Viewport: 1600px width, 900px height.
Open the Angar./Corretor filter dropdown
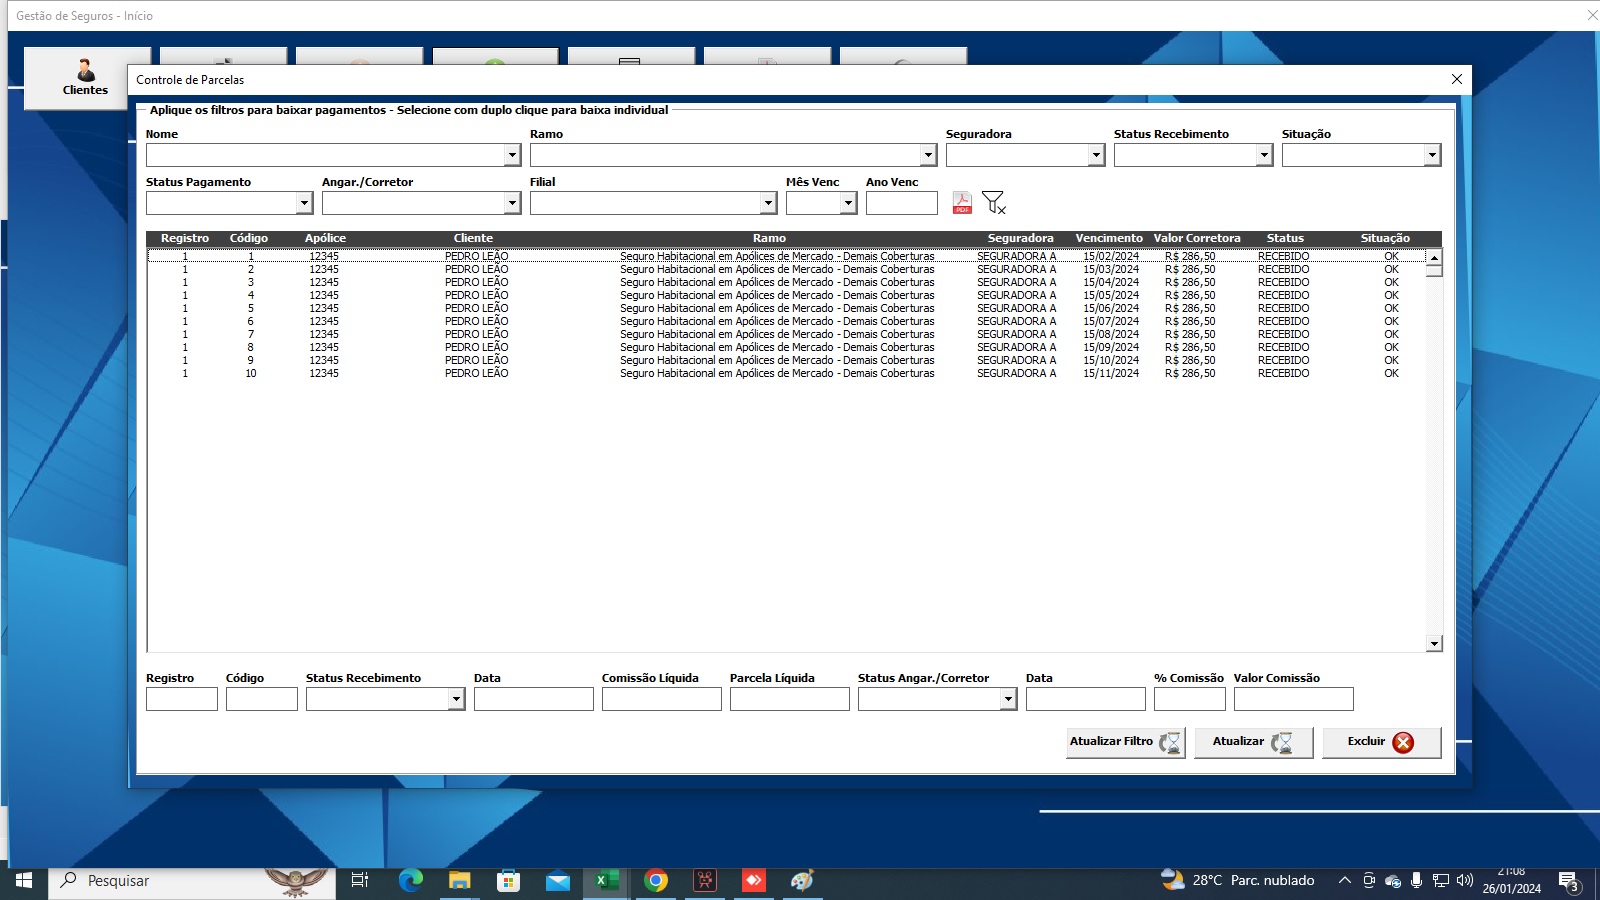tap(512, 203)
